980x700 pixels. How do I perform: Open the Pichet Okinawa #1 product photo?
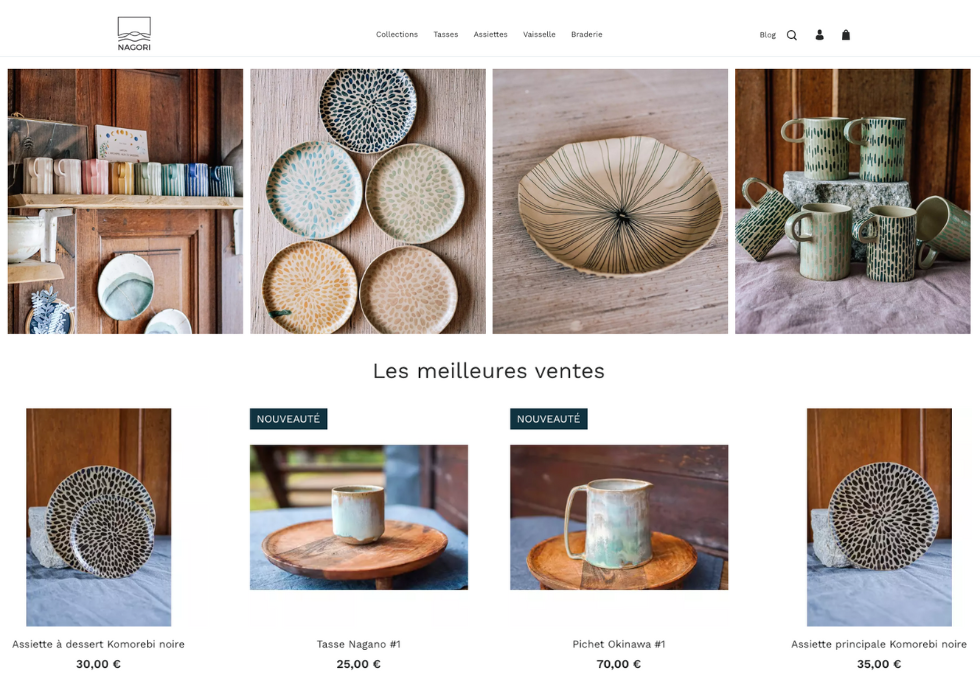(x=619, y=517)
